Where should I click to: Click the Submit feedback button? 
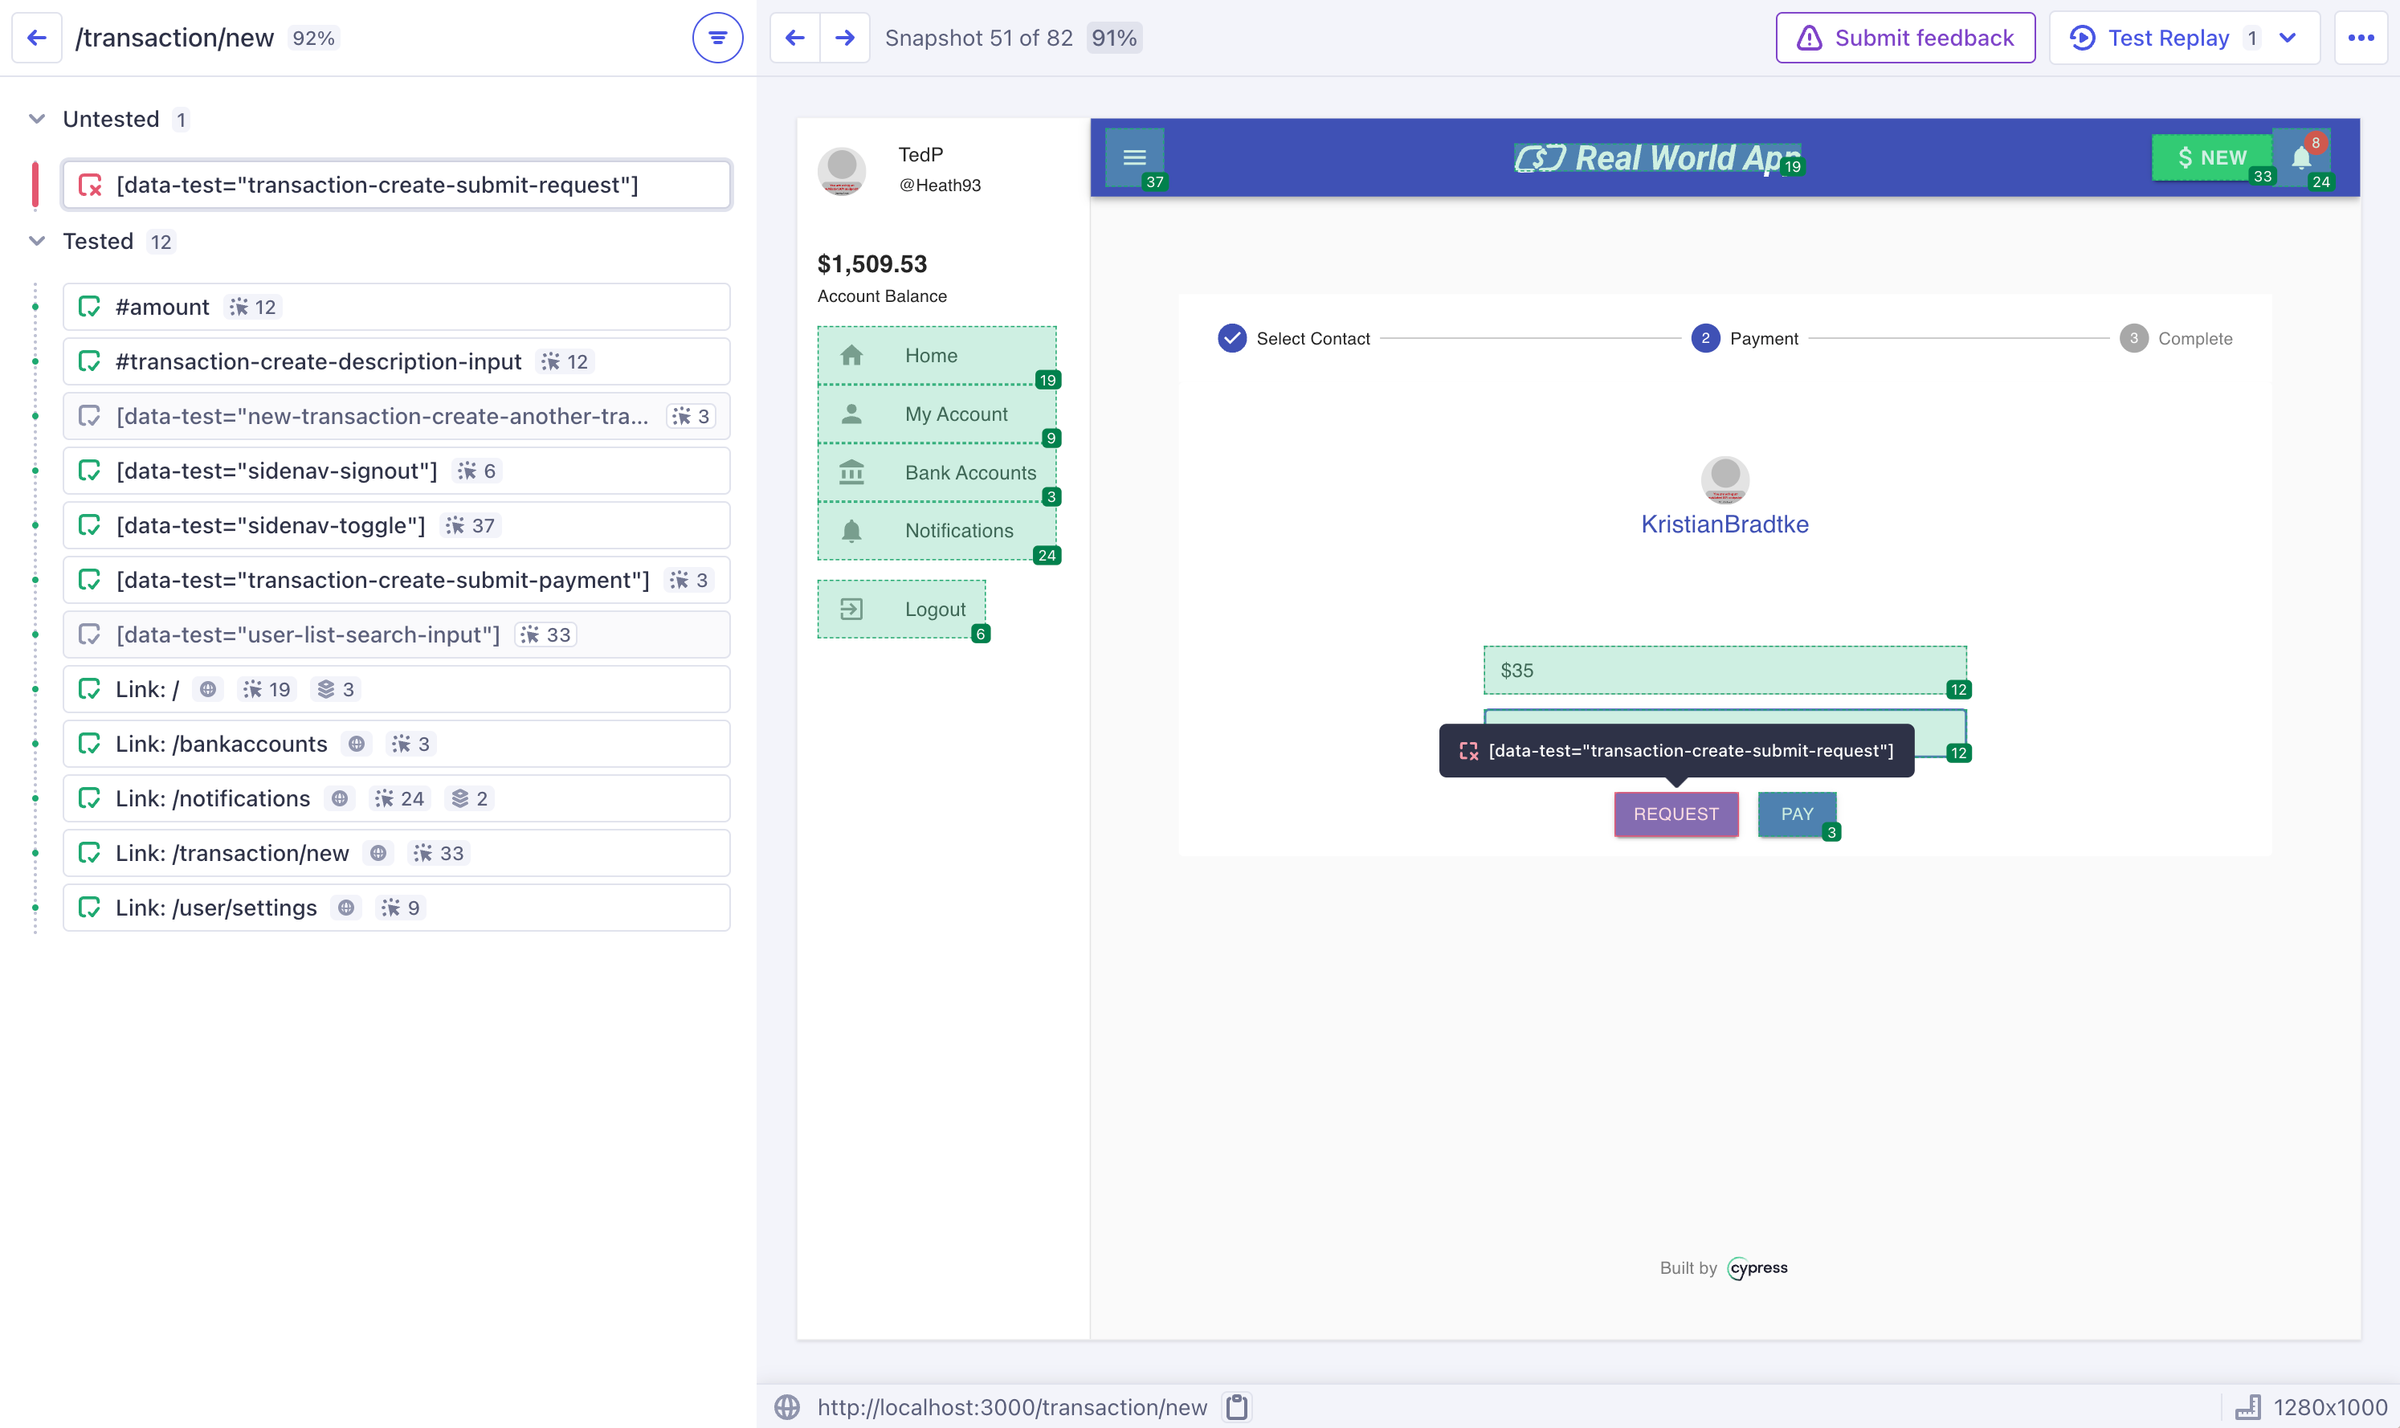point(1905,38)
